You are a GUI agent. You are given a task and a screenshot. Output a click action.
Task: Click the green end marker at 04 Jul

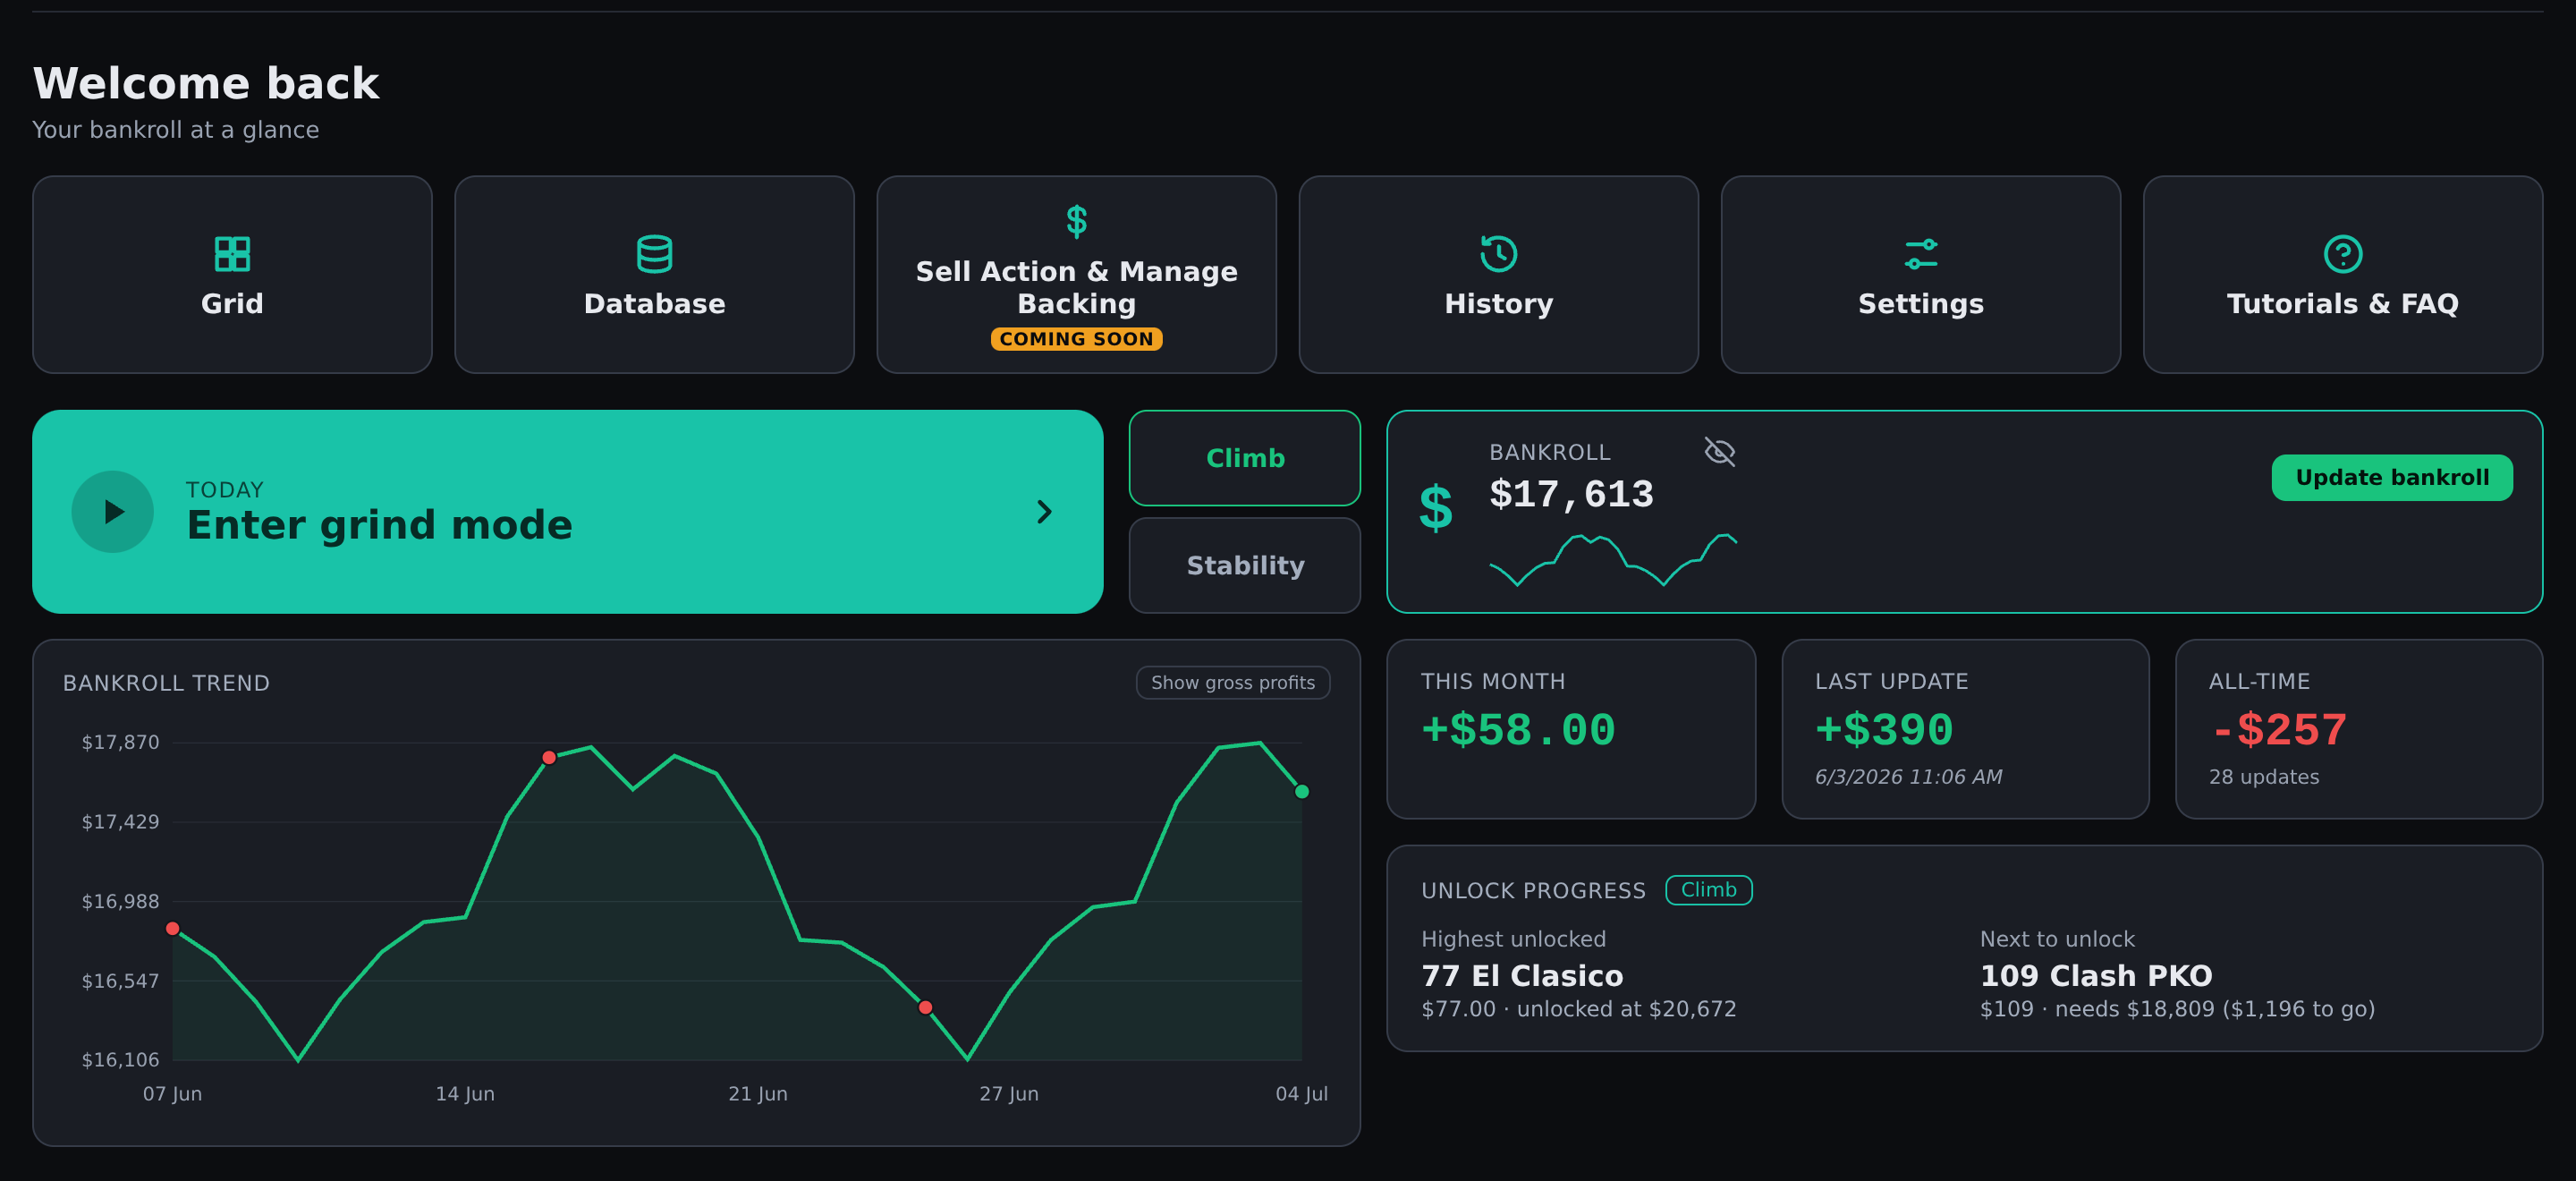click(x=1301, y=792)
